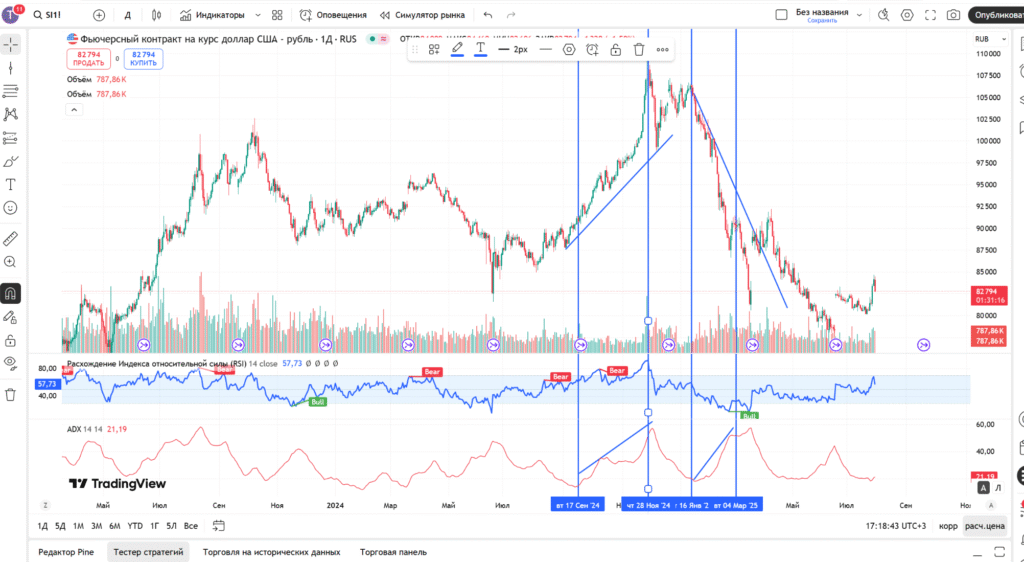1024x562 pixels.
Task: Select the 1Д date range
Action: [42, 526]
